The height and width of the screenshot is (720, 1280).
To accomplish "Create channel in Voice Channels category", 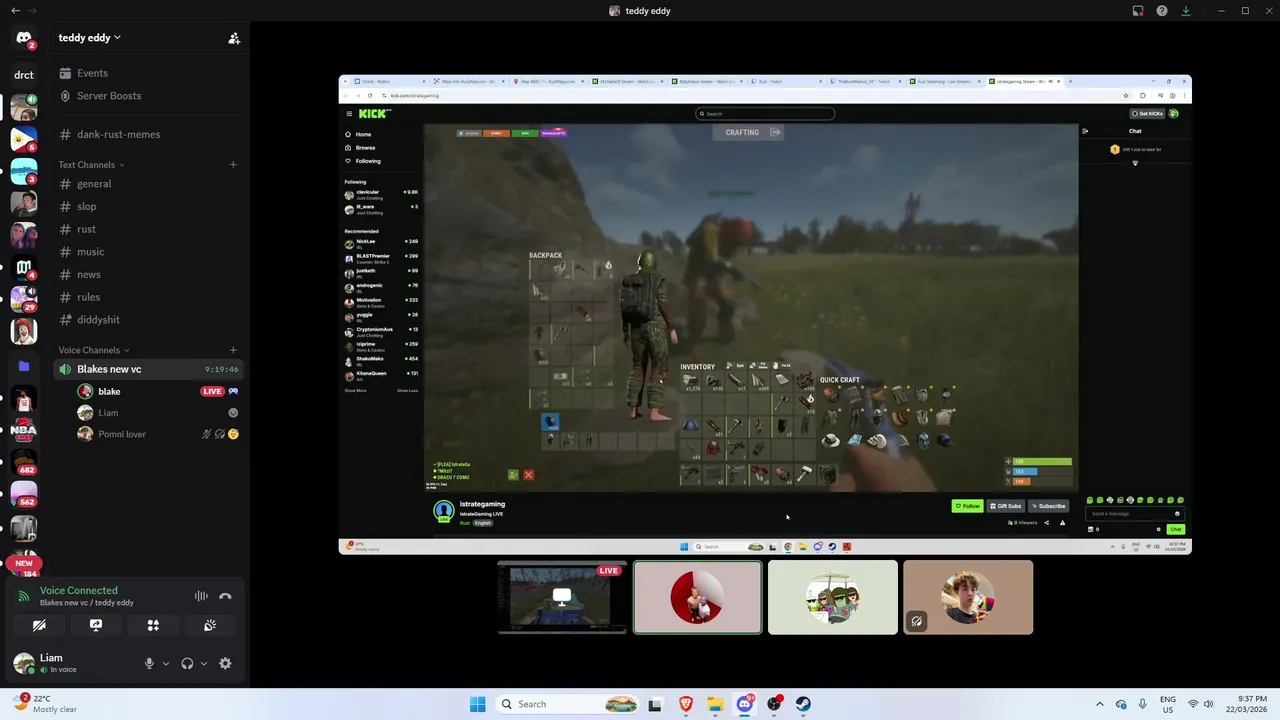I will pos(233,350).
